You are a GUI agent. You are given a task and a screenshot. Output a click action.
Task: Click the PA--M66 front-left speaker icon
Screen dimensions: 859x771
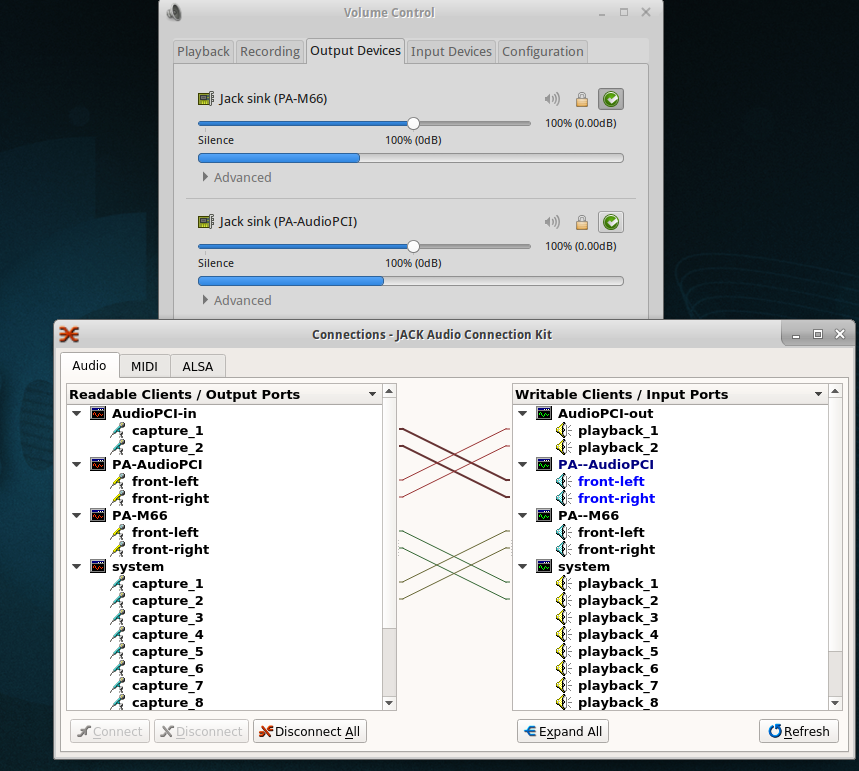(564, 533)
